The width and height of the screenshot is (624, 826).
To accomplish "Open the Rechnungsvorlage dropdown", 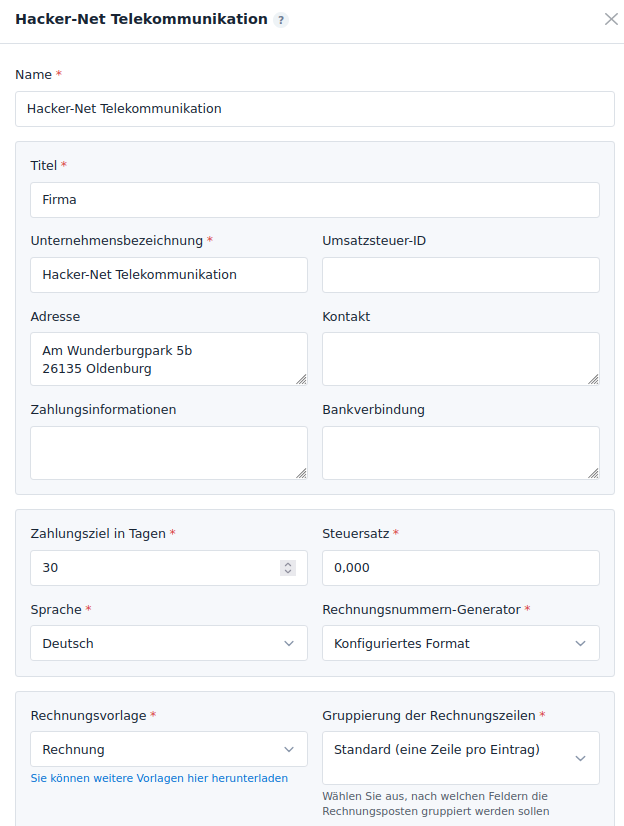I will (168, 749).
